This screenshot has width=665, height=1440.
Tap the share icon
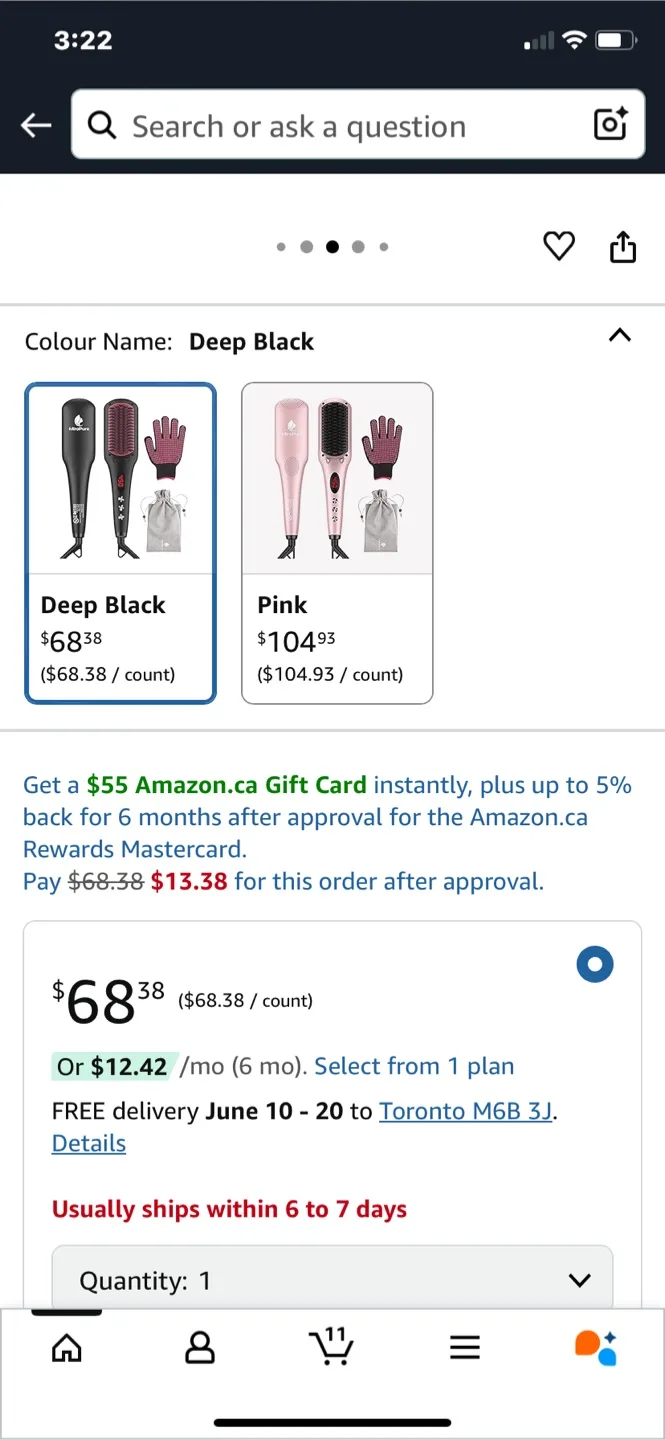tap(623, 246)
